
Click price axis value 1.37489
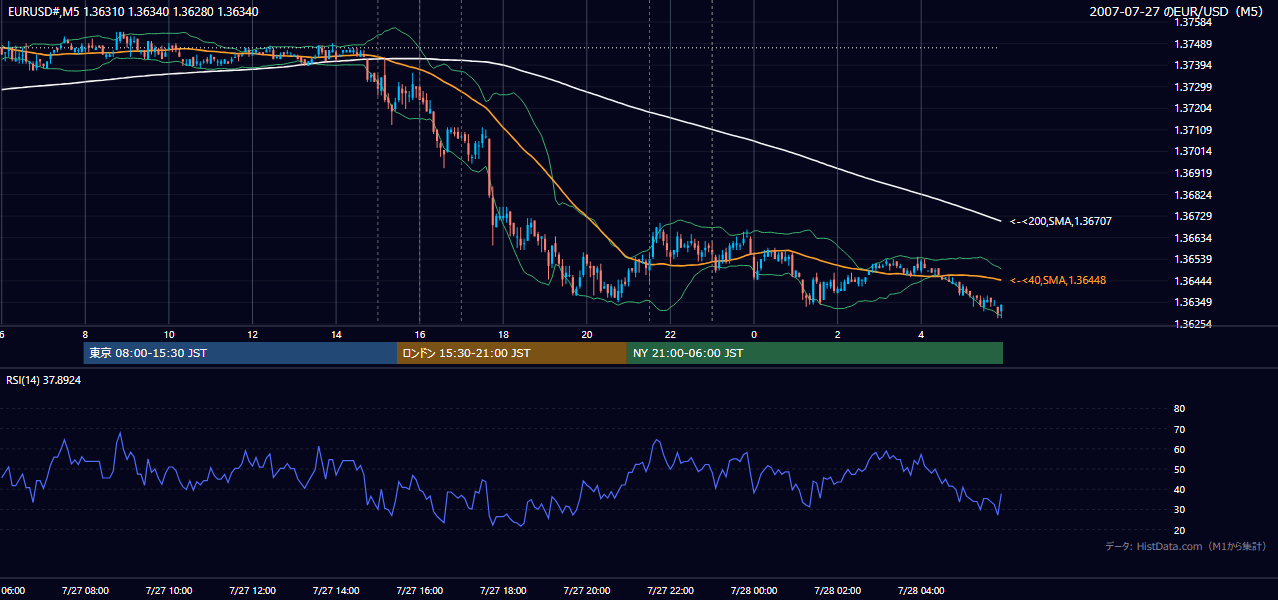(x=1193, y=44)
